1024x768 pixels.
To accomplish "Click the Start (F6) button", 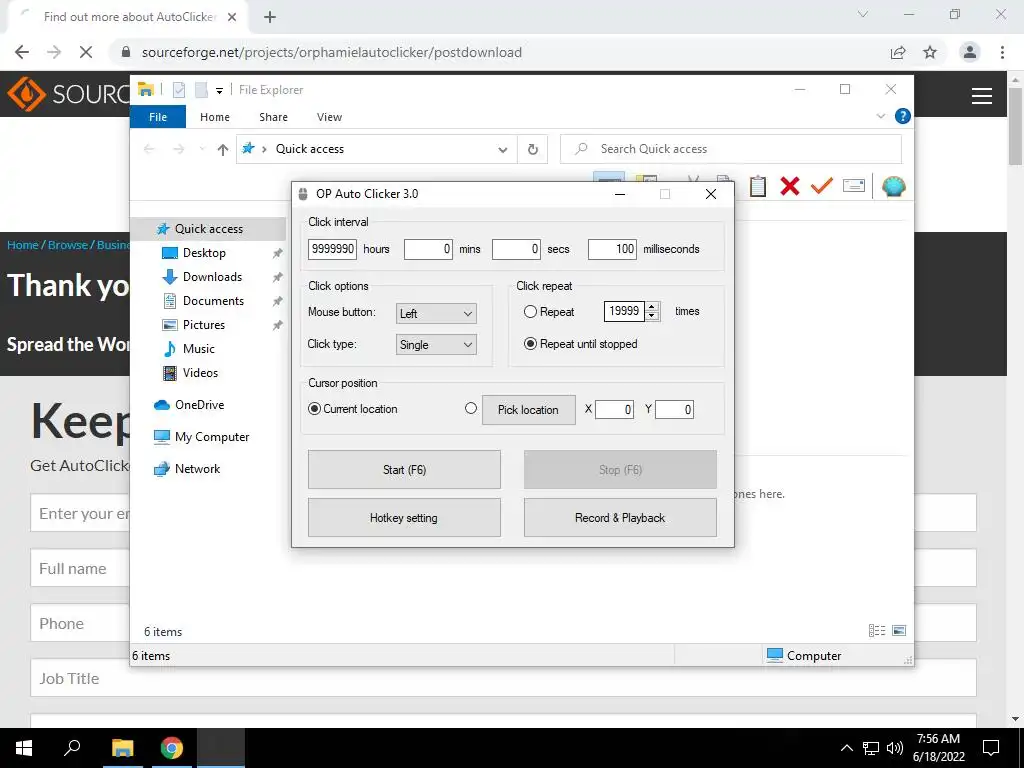I will 404,470.
